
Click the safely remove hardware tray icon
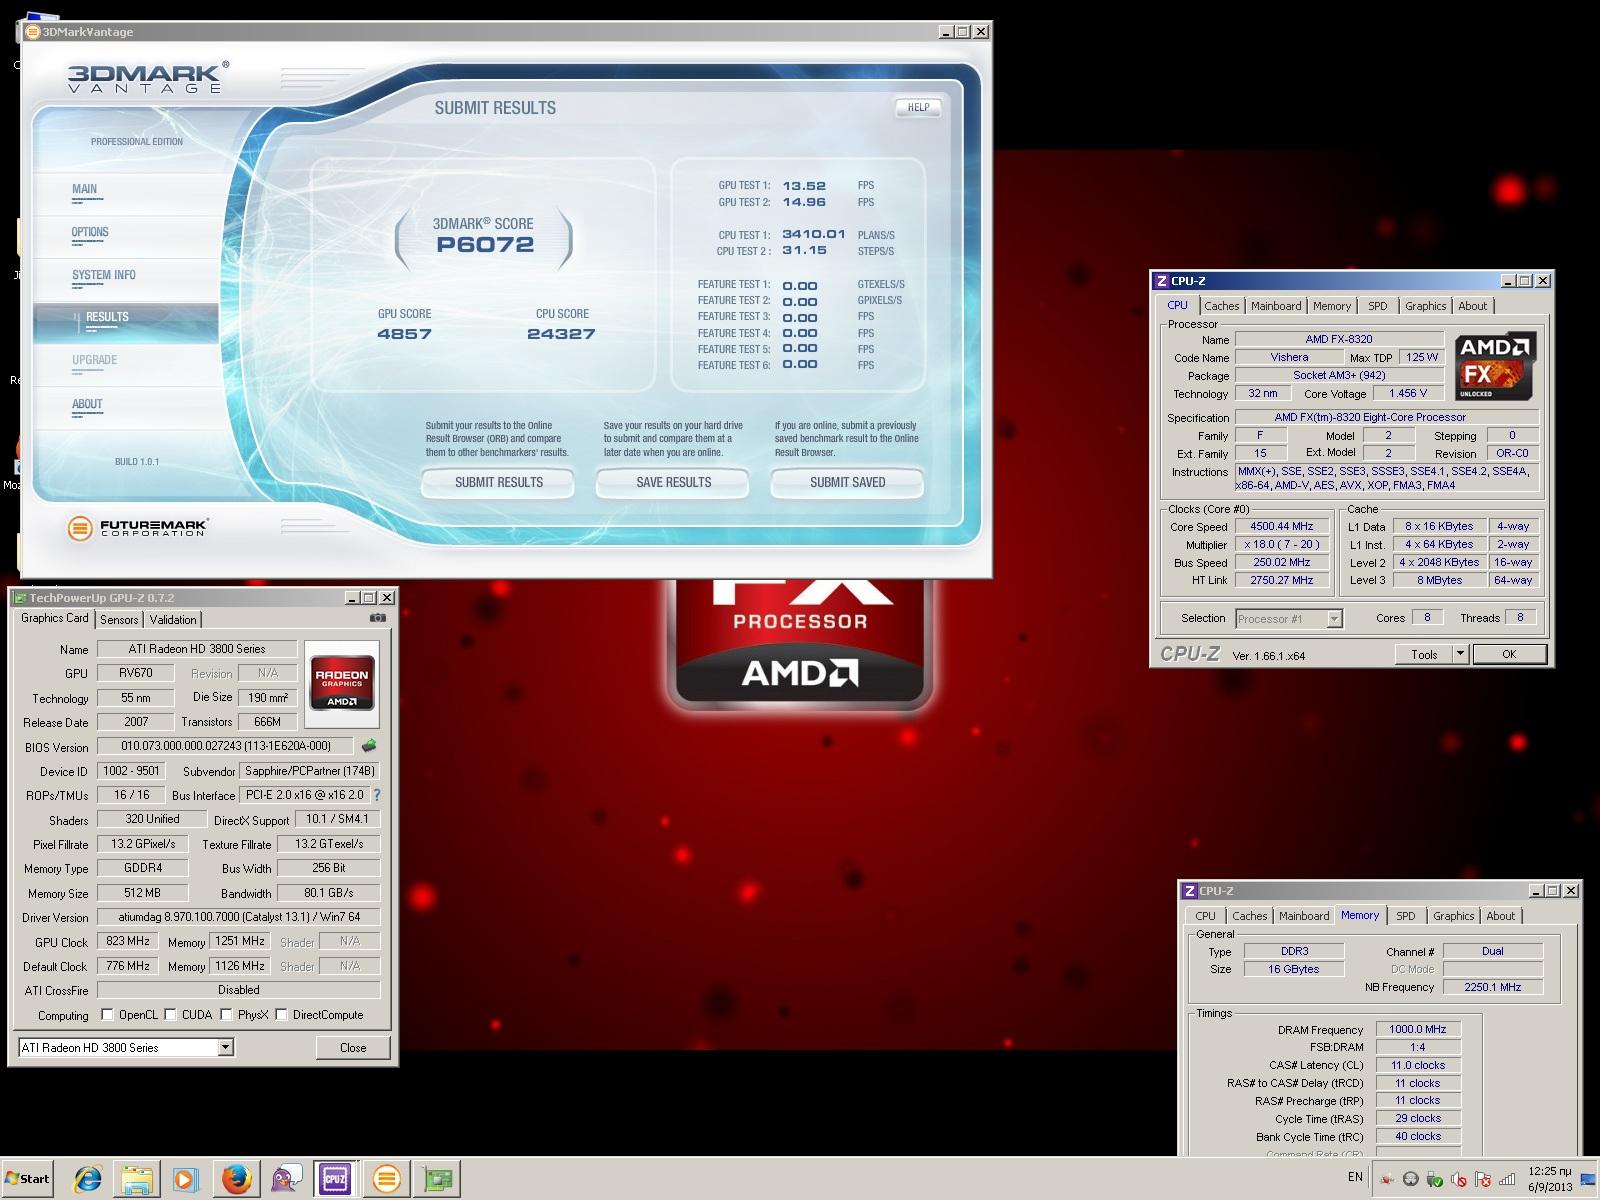(1435, 1179)
